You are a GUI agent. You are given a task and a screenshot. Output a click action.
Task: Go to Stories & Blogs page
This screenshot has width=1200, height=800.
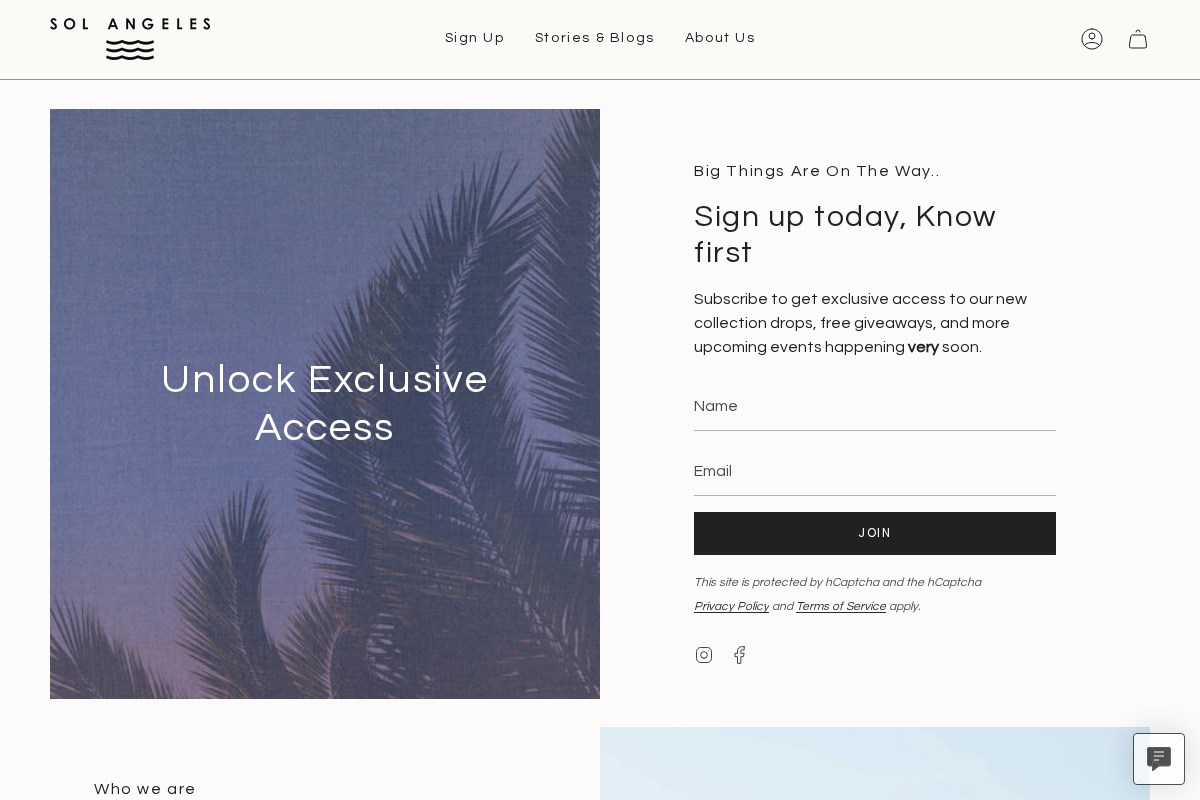(x=595, y=38)
